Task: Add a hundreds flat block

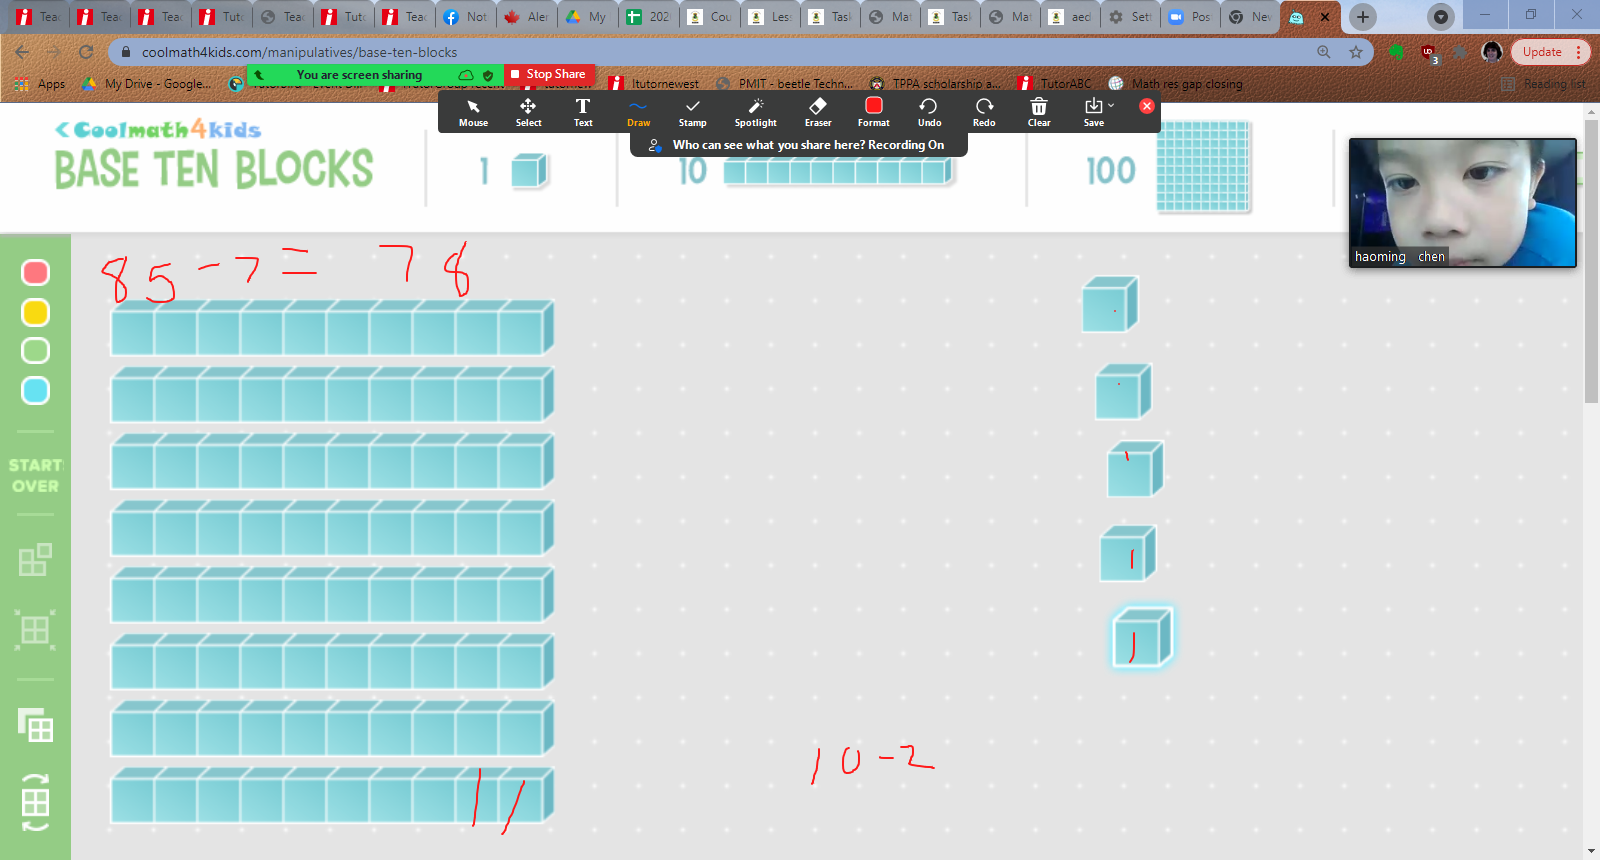Action: point(1204,167)
